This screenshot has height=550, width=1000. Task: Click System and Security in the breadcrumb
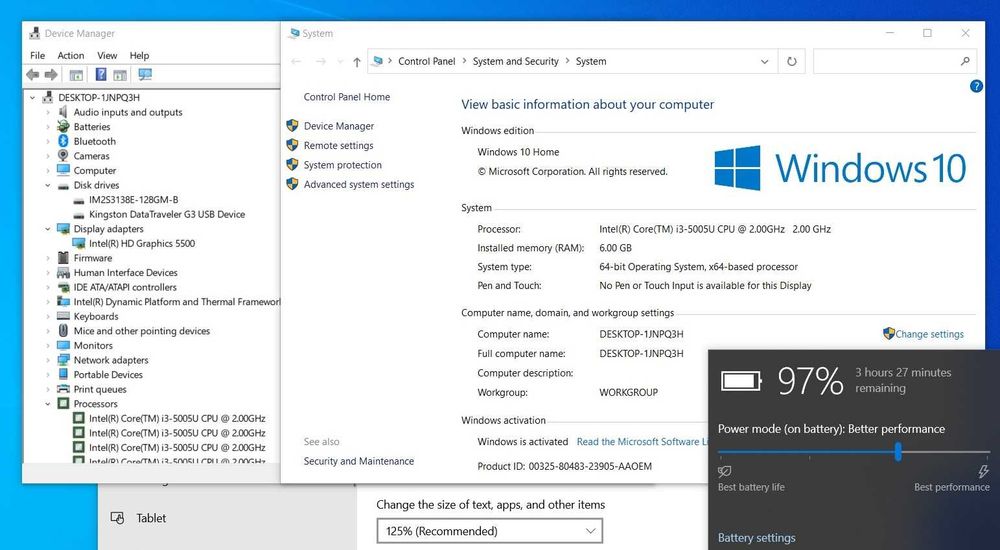(x=515, y=61)
